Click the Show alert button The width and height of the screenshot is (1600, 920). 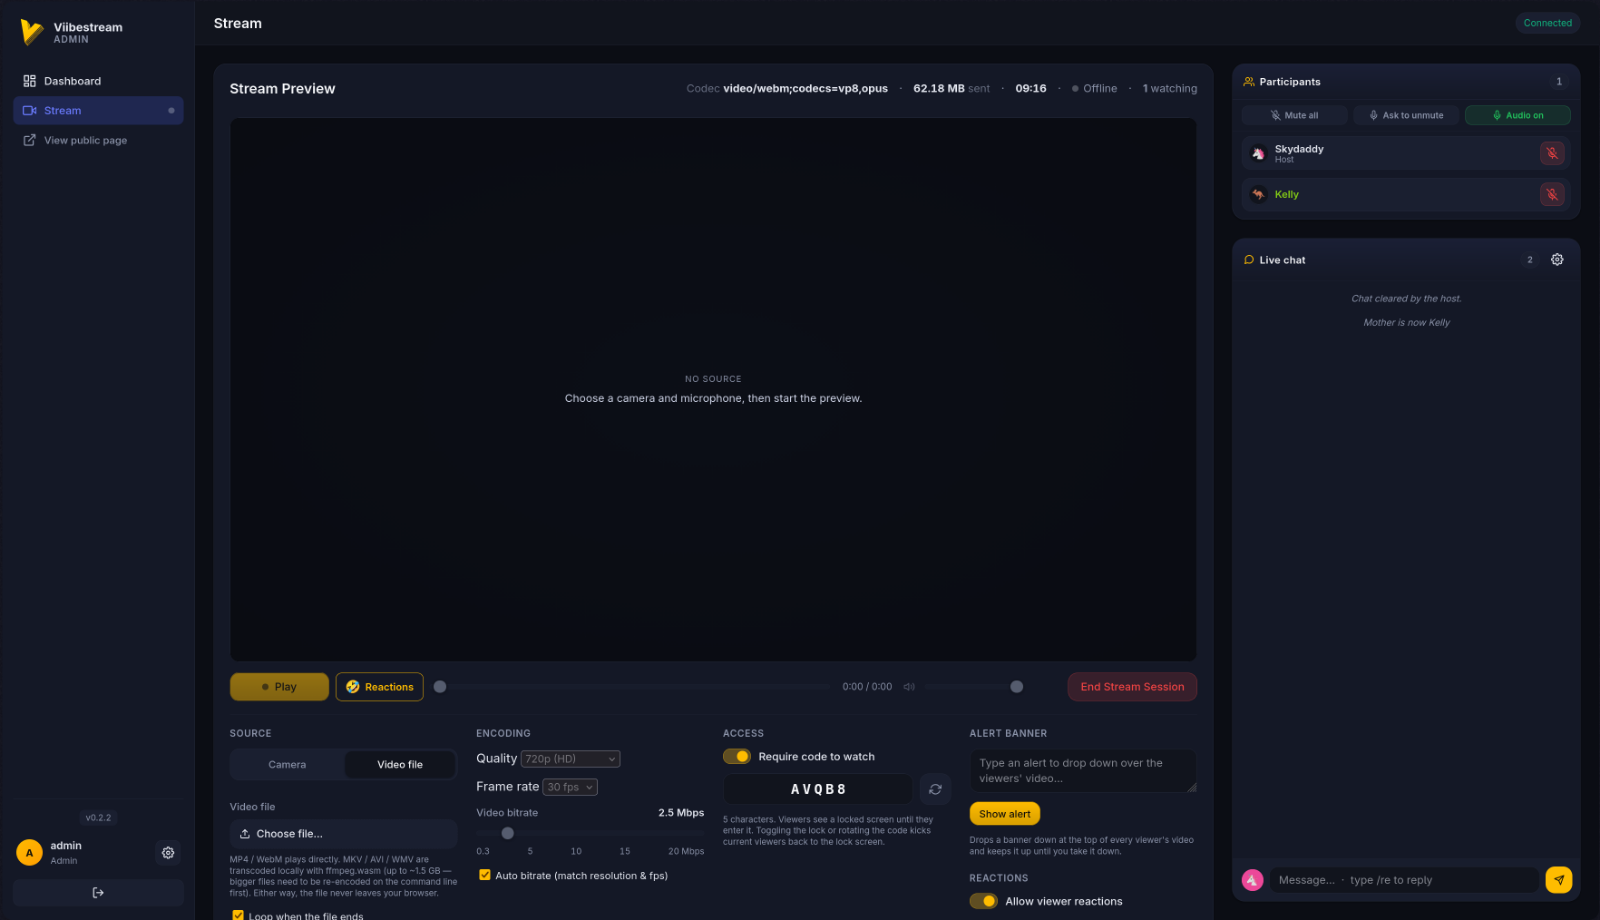tap(1004, 814)
